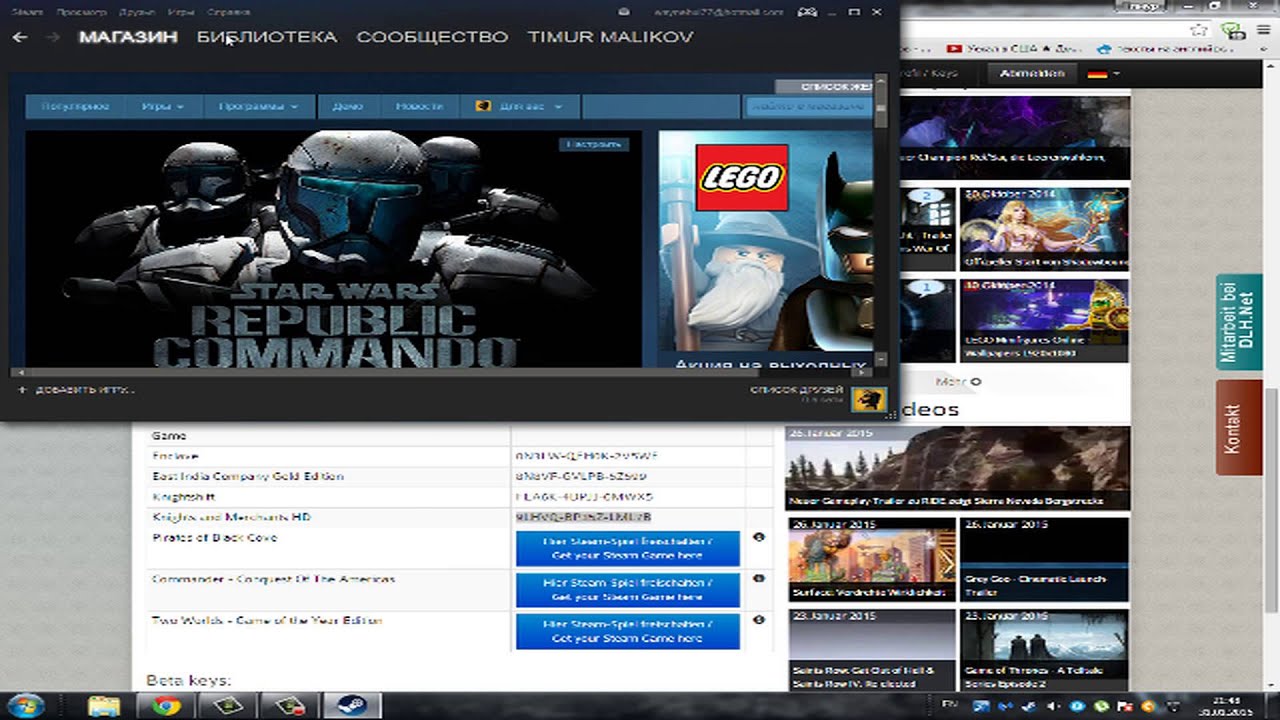
Task: Open the Saints Row Gat Out of Hell thumbnail
Action: (871, 650)
